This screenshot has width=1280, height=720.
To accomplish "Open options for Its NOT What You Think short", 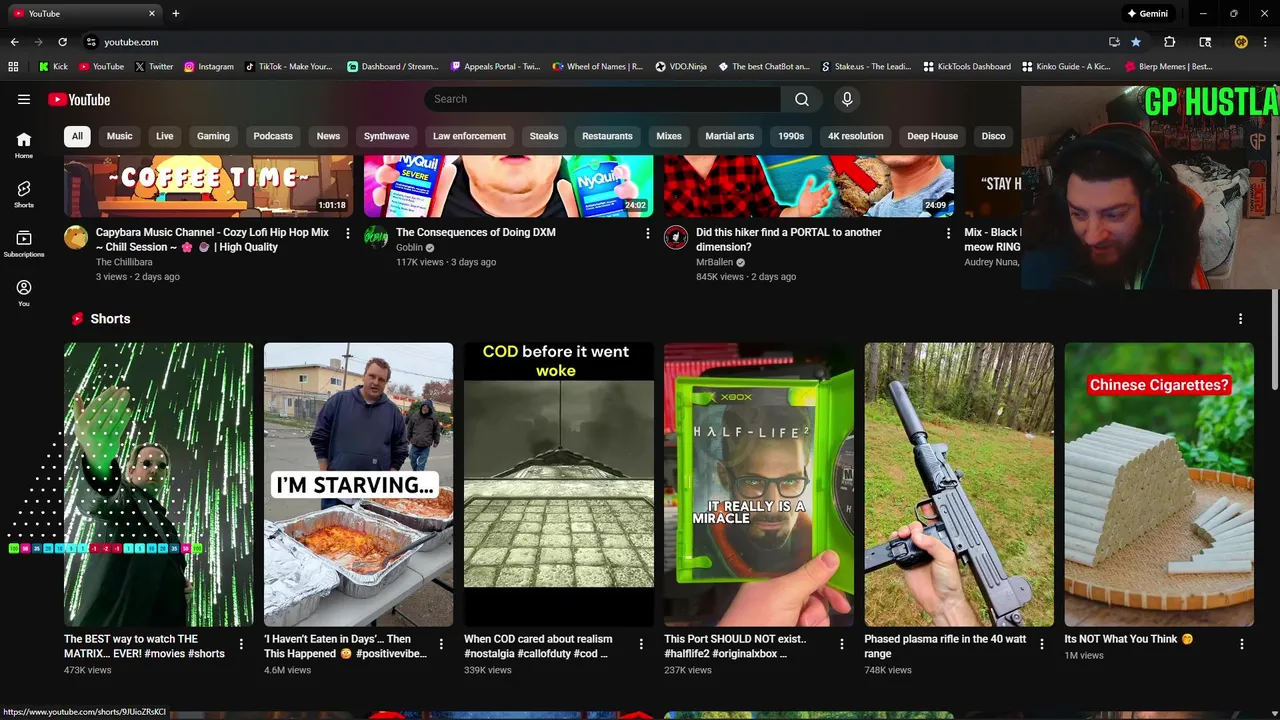I will pyautogui.click(x=1242, y=645).
